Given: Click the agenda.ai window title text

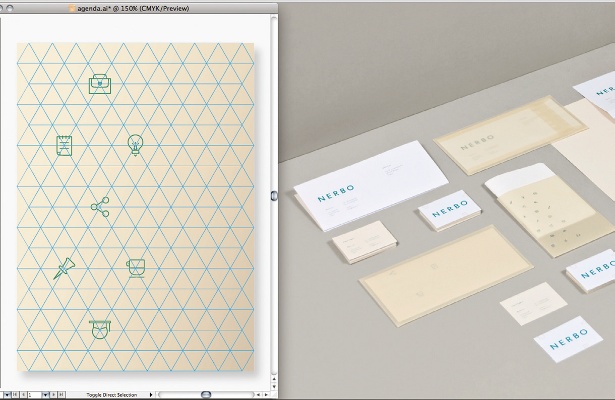Looking at the screenshot, I should tap(133, 8).
